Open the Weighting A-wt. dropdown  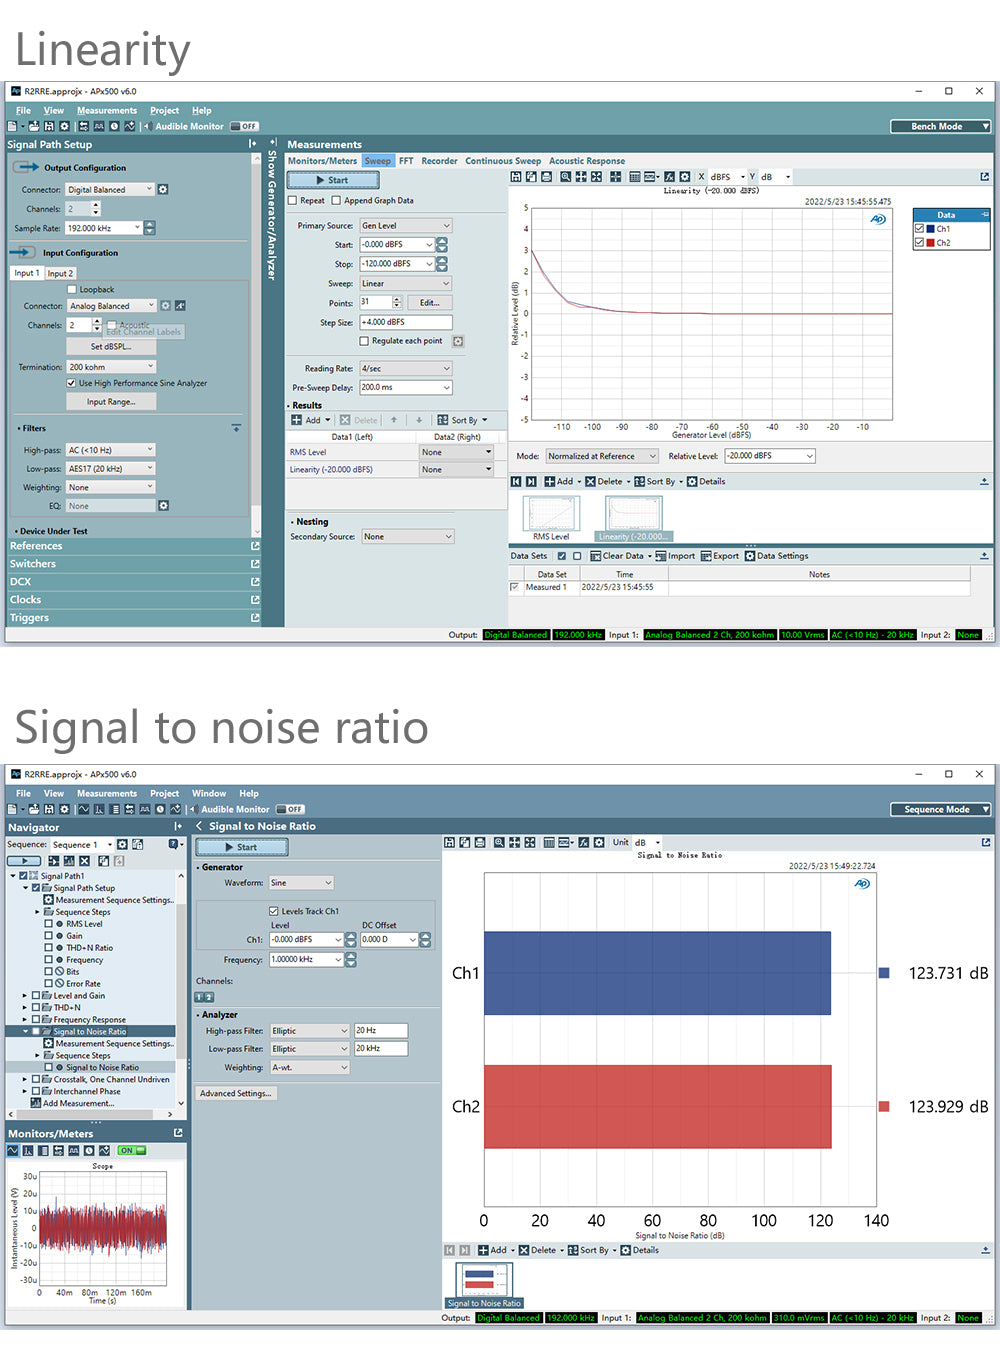coord(309,1067)
